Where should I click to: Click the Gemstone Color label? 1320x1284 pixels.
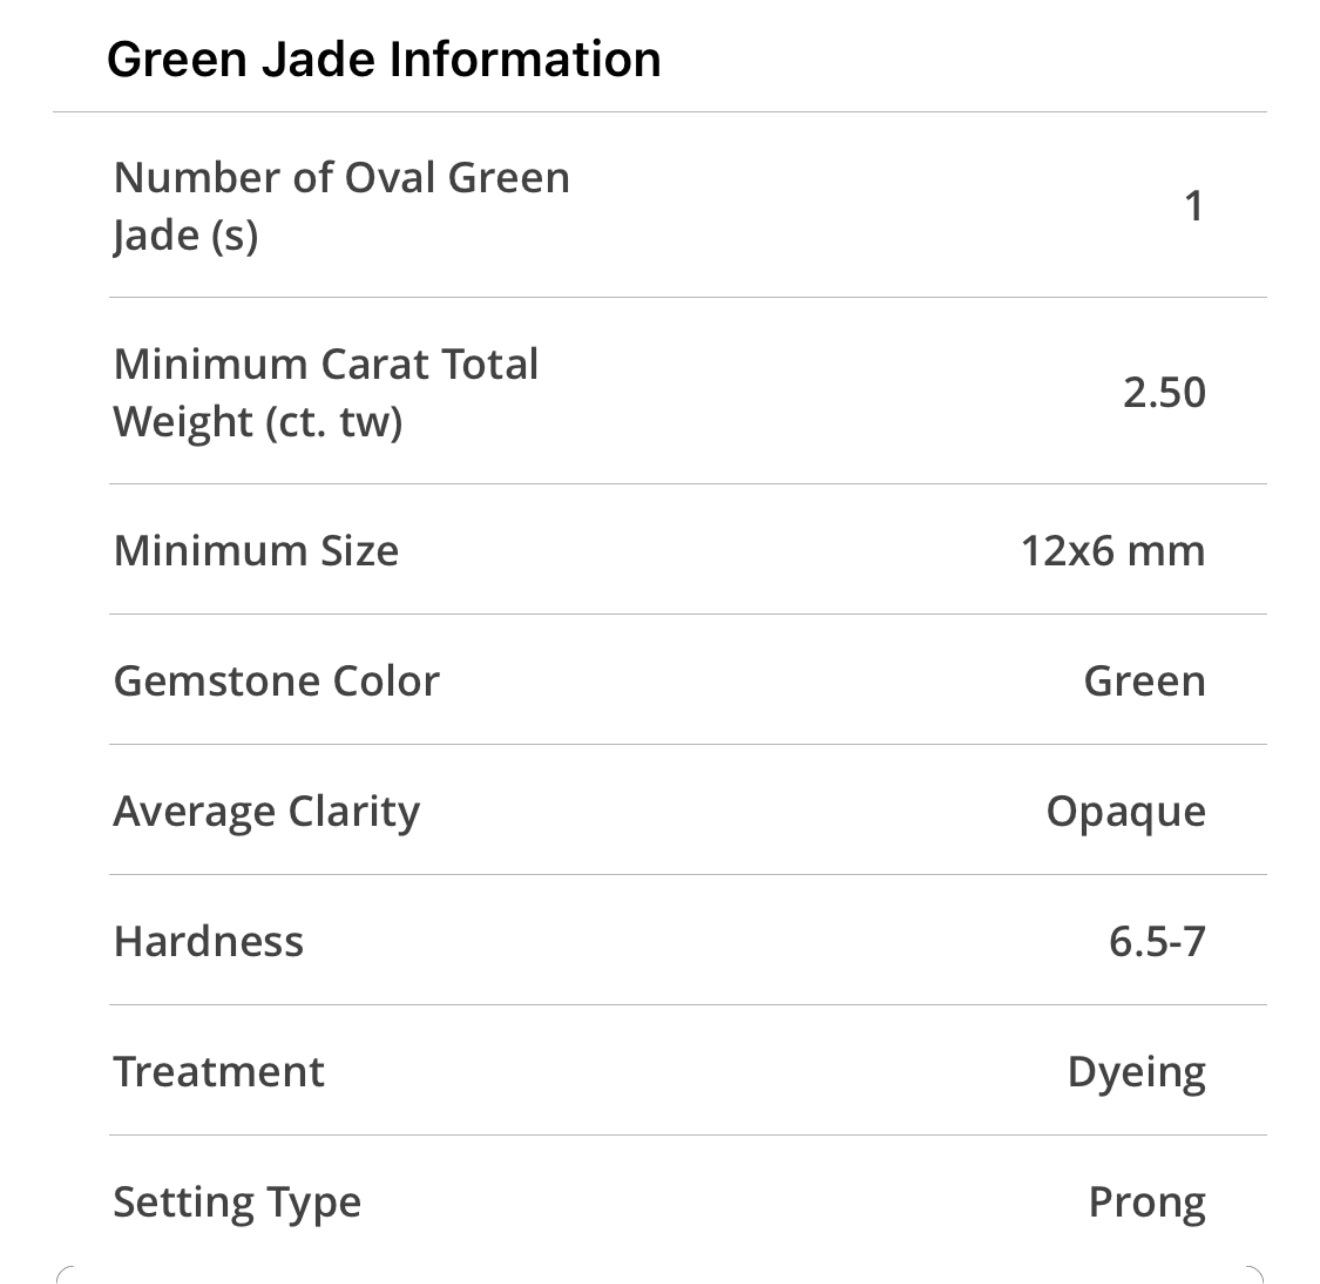(x=276, y=681)
